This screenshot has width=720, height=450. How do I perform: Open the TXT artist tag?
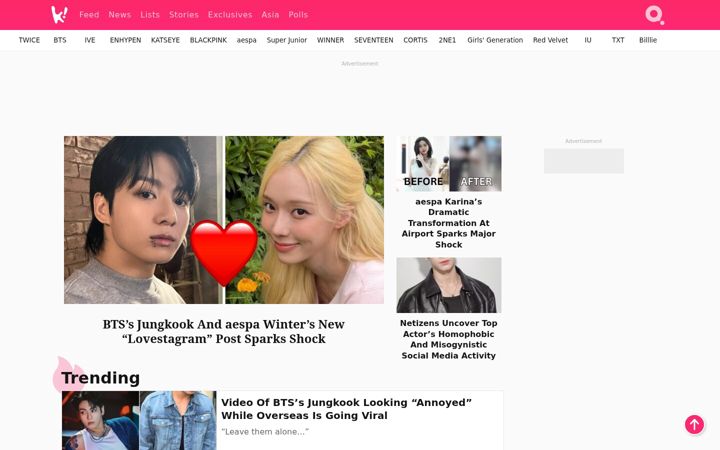tap(618, 40)
